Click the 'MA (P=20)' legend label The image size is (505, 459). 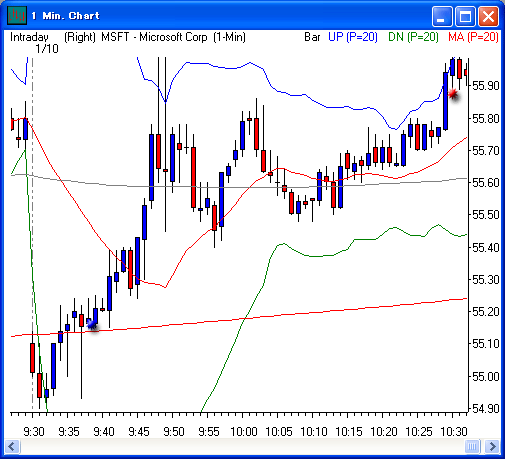(473, 37)
